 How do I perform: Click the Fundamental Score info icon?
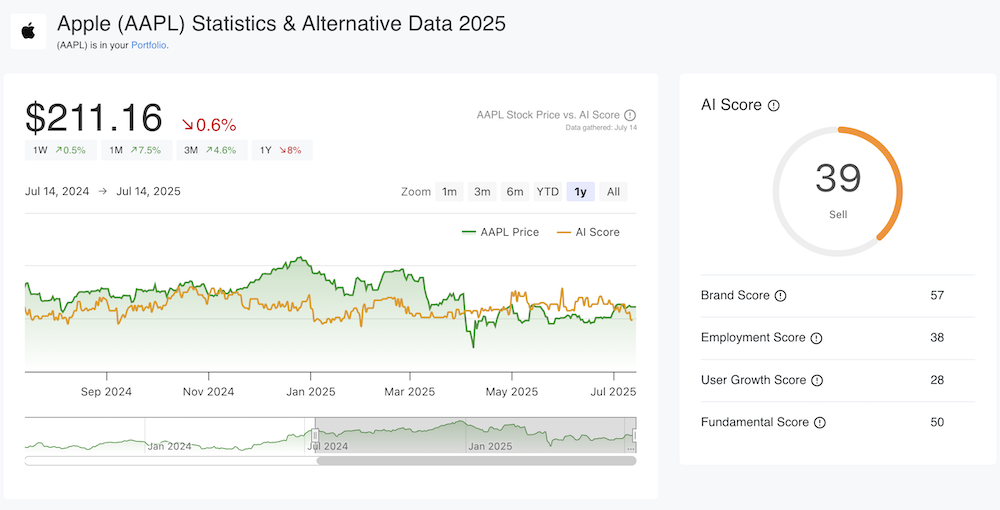(820, 423)
